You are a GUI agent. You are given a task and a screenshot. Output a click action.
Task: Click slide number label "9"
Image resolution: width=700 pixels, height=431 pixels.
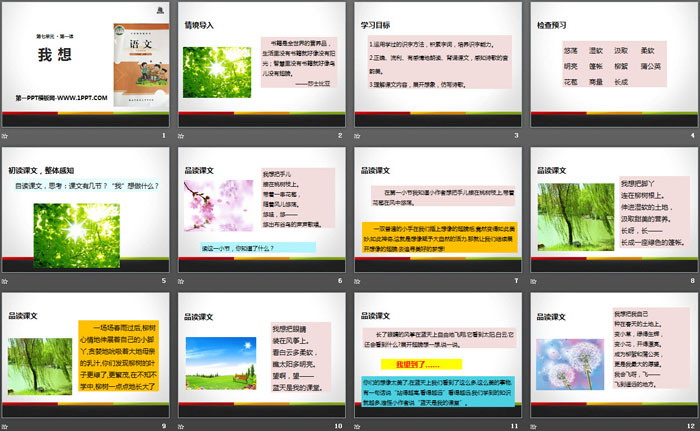point(164,426)
